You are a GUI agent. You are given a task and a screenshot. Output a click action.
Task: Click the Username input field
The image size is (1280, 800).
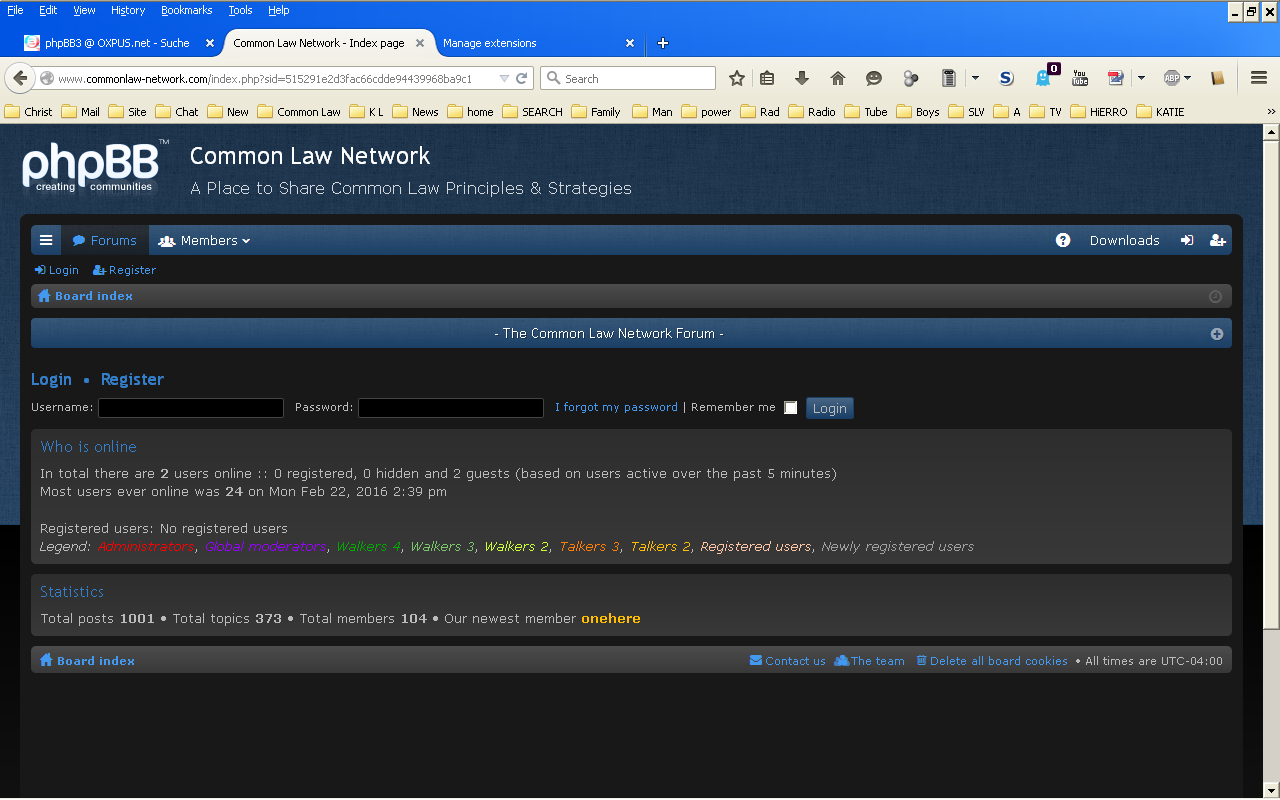(191, 408)
